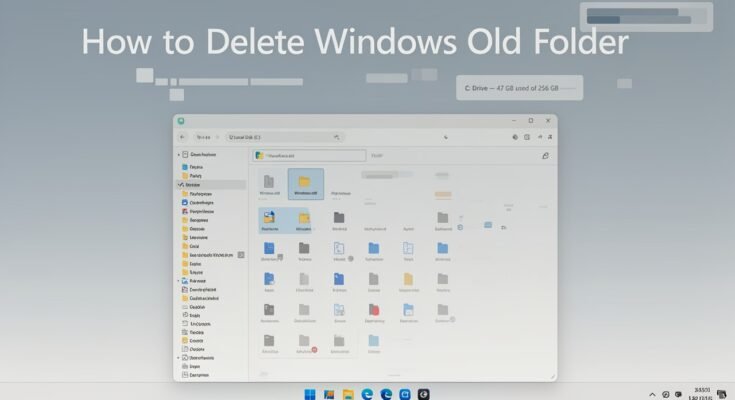Viewport: 735px width, 400px height.
Task: Select the gray folder with red badge
Action: [x=305, y=344]
